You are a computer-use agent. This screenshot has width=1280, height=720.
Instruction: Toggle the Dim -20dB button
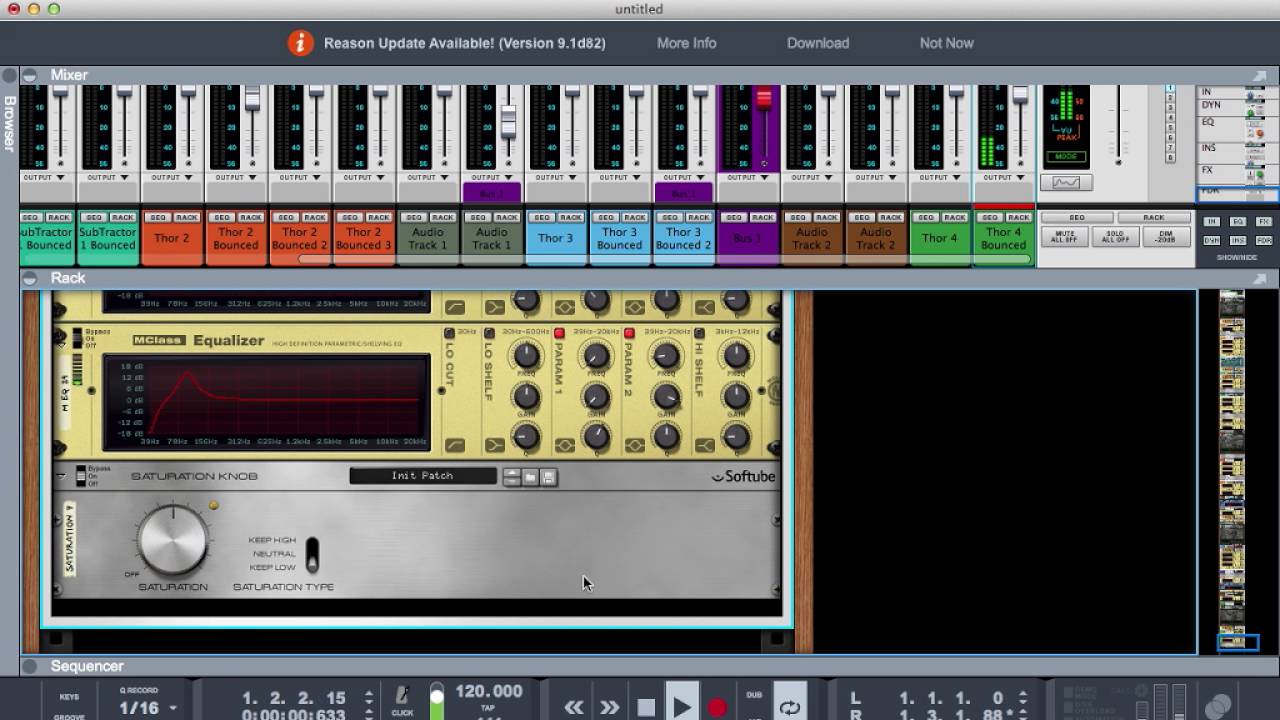1165,237
